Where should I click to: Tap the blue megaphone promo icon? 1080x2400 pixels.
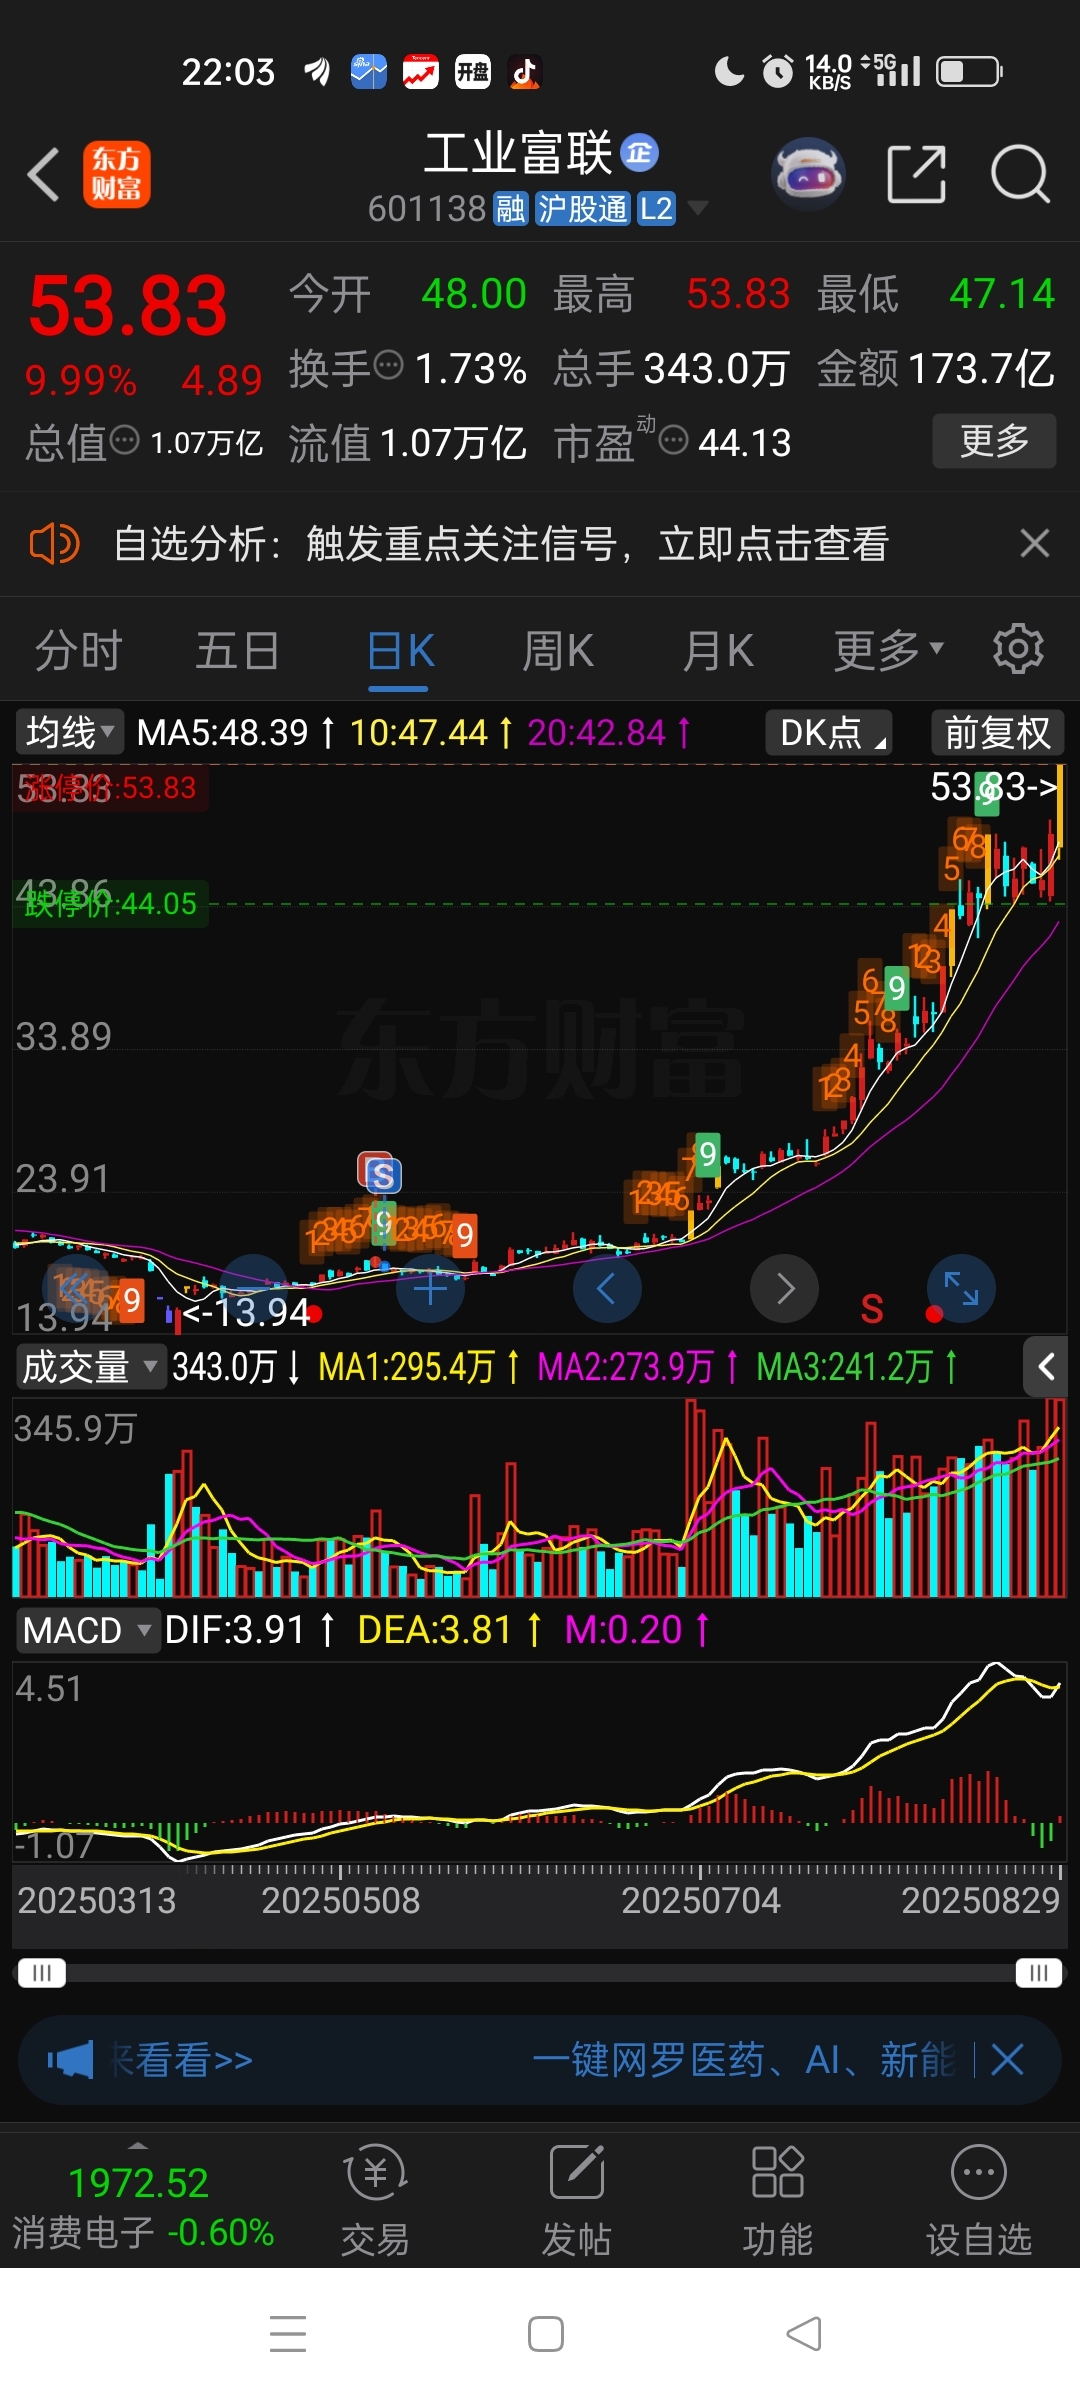pos(70,2060)
